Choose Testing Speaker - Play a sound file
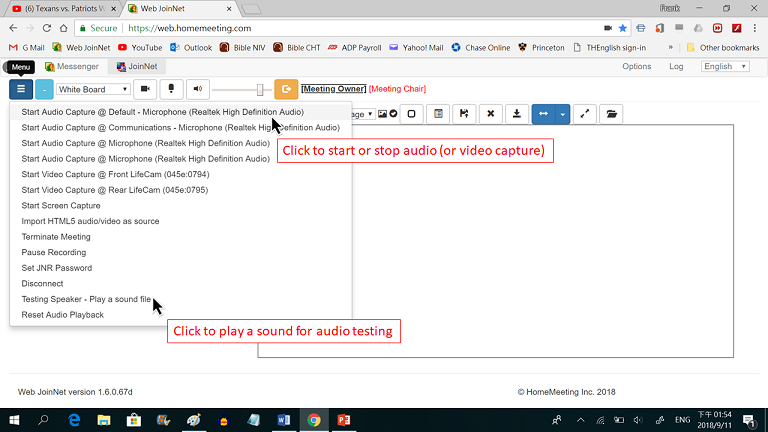This screenshot has width=768, height=432. pyautogui.click(x=86, y=299)
